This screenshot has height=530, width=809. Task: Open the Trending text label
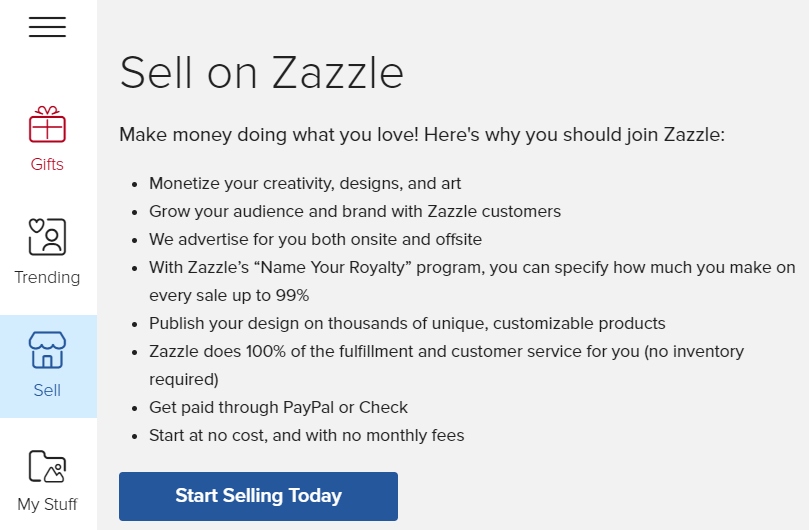coord(47,277)
